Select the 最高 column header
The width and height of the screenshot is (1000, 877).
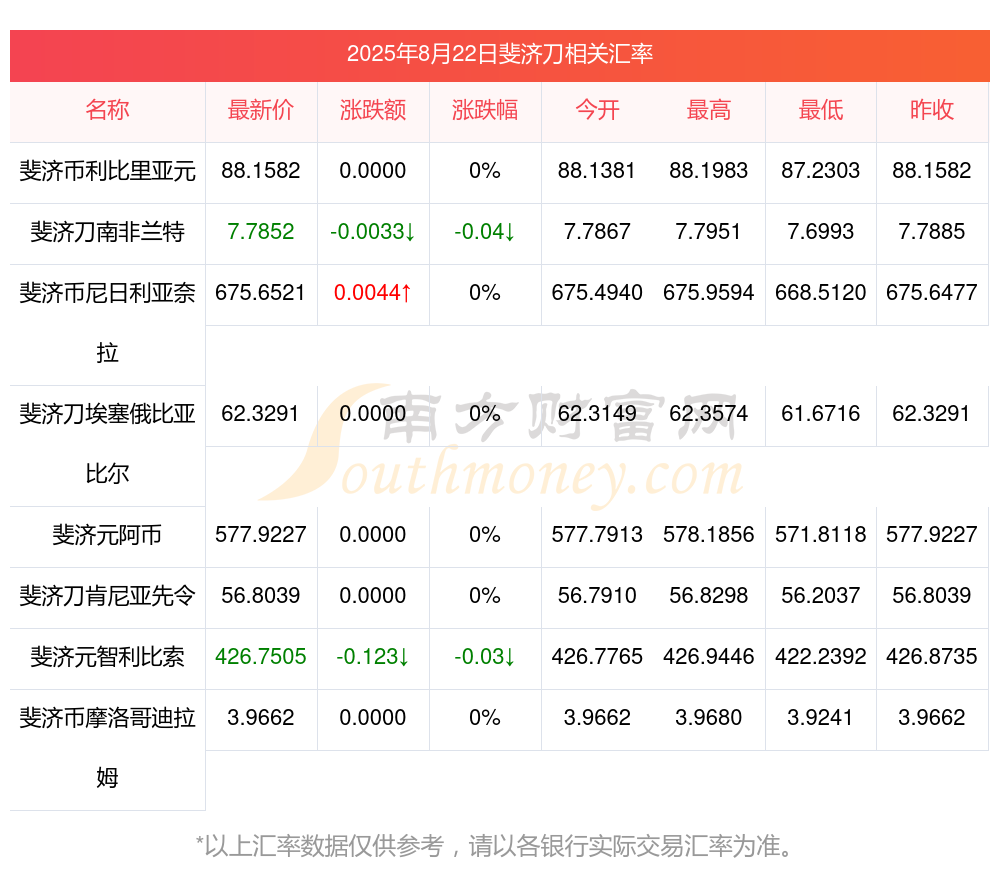709,110
